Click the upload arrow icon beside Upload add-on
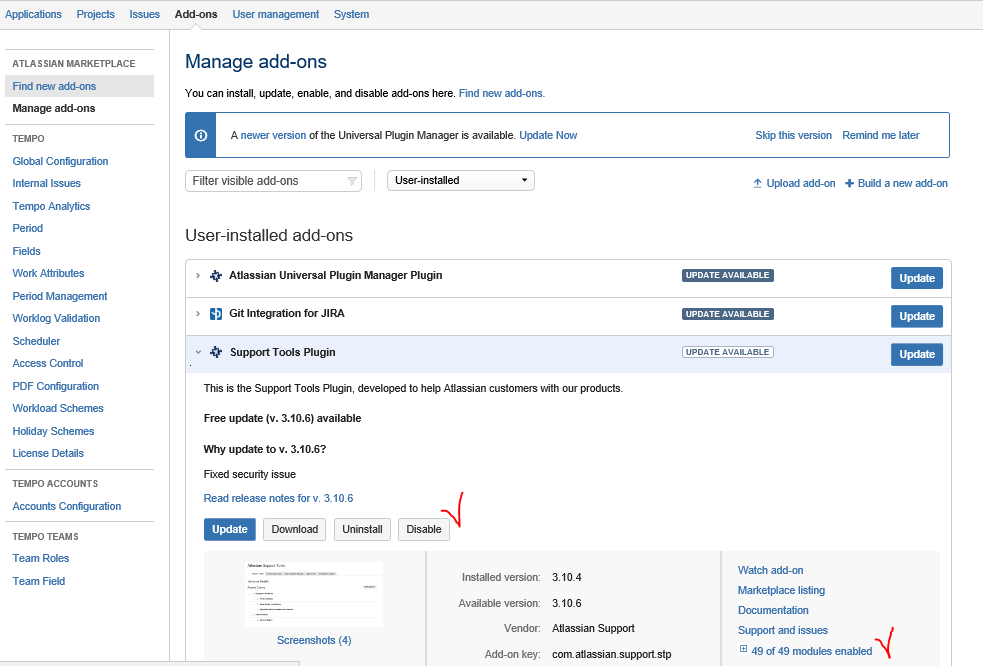The width and height of the screenshot is (983, 666). 757,183
